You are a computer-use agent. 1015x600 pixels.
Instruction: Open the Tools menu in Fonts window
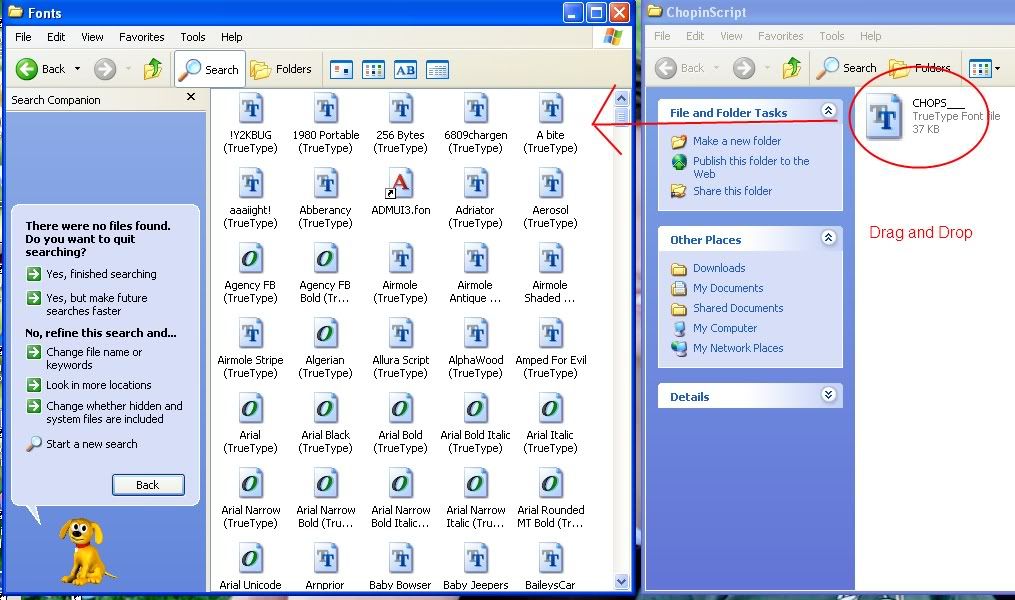tap(193, 37)
